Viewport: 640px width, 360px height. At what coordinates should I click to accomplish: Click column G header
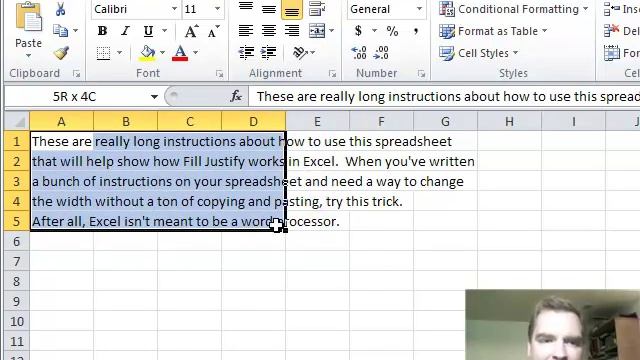click(x=445, y=122)
